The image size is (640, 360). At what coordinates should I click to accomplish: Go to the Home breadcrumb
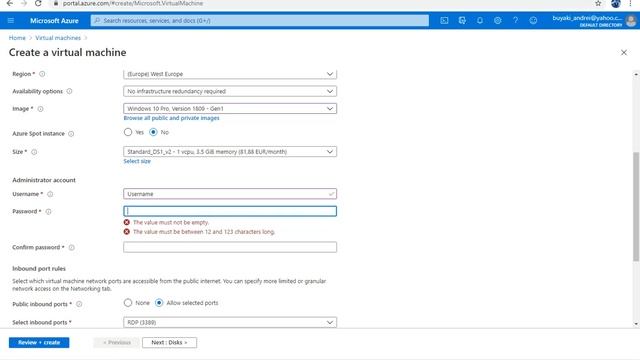[x=17, y=38]
